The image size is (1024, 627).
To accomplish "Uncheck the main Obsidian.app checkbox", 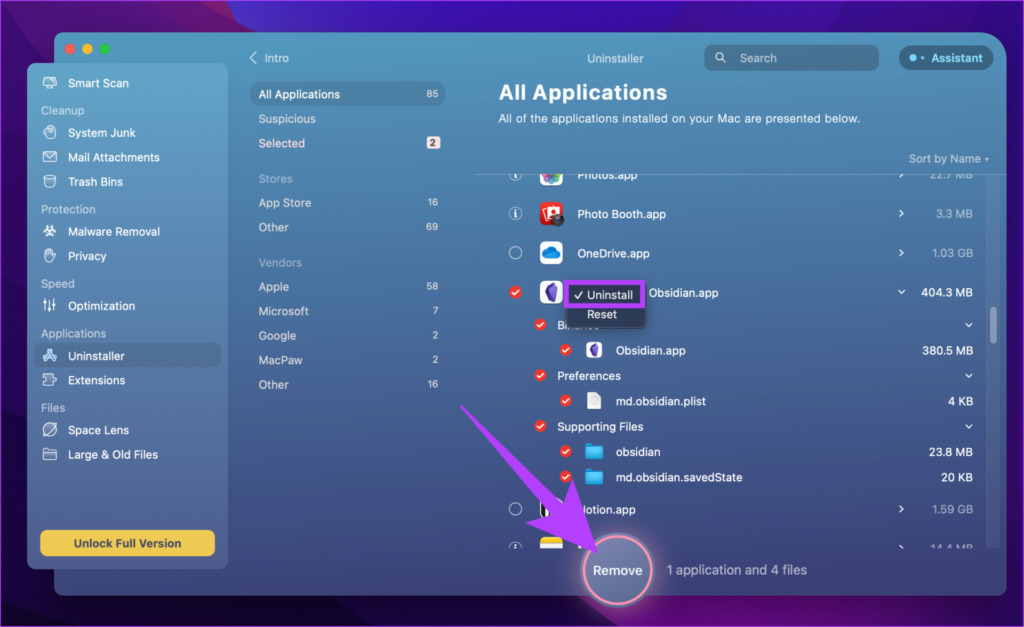I will [515, 292].
